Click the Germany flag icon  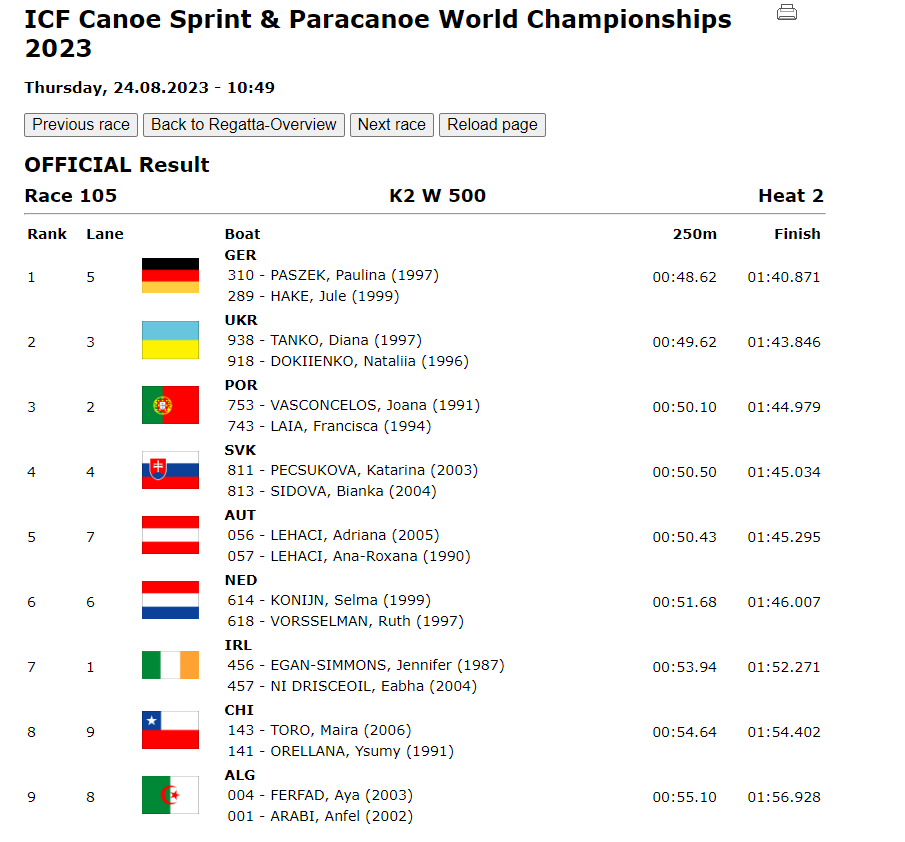(x=170, y=275)
